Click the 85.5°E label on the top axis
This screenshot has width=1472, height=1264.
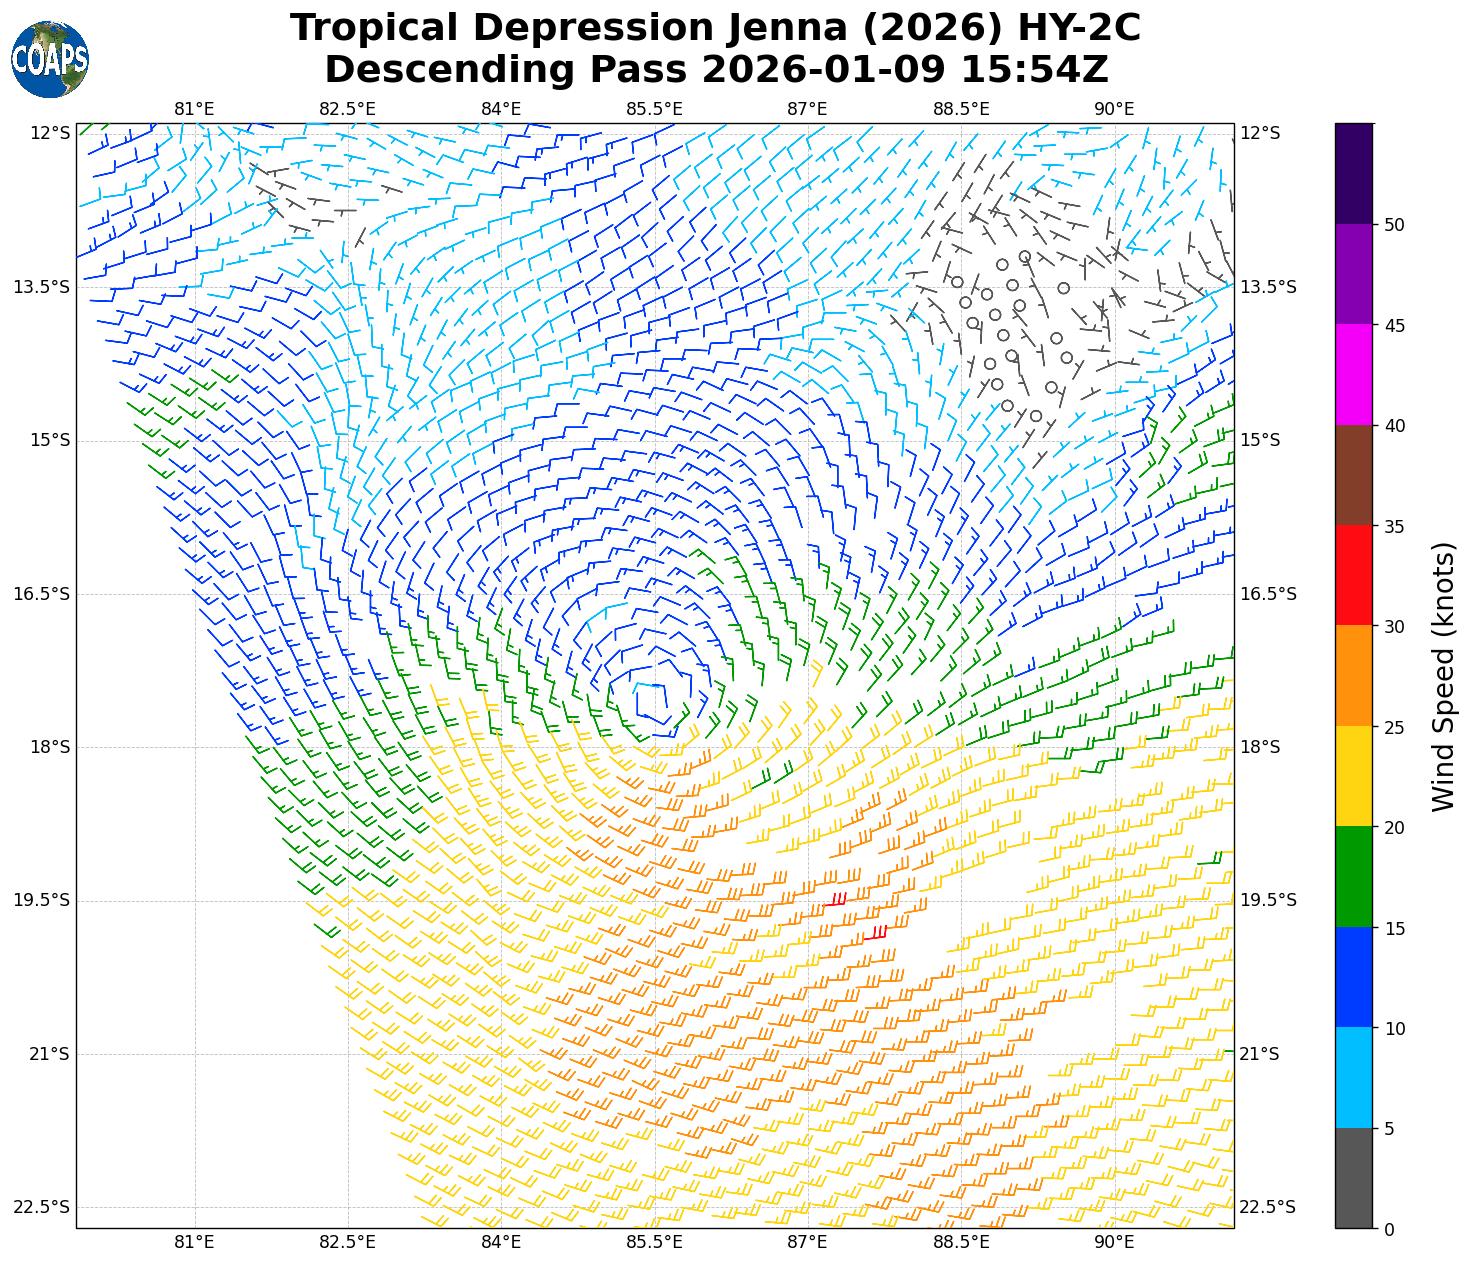654,108
